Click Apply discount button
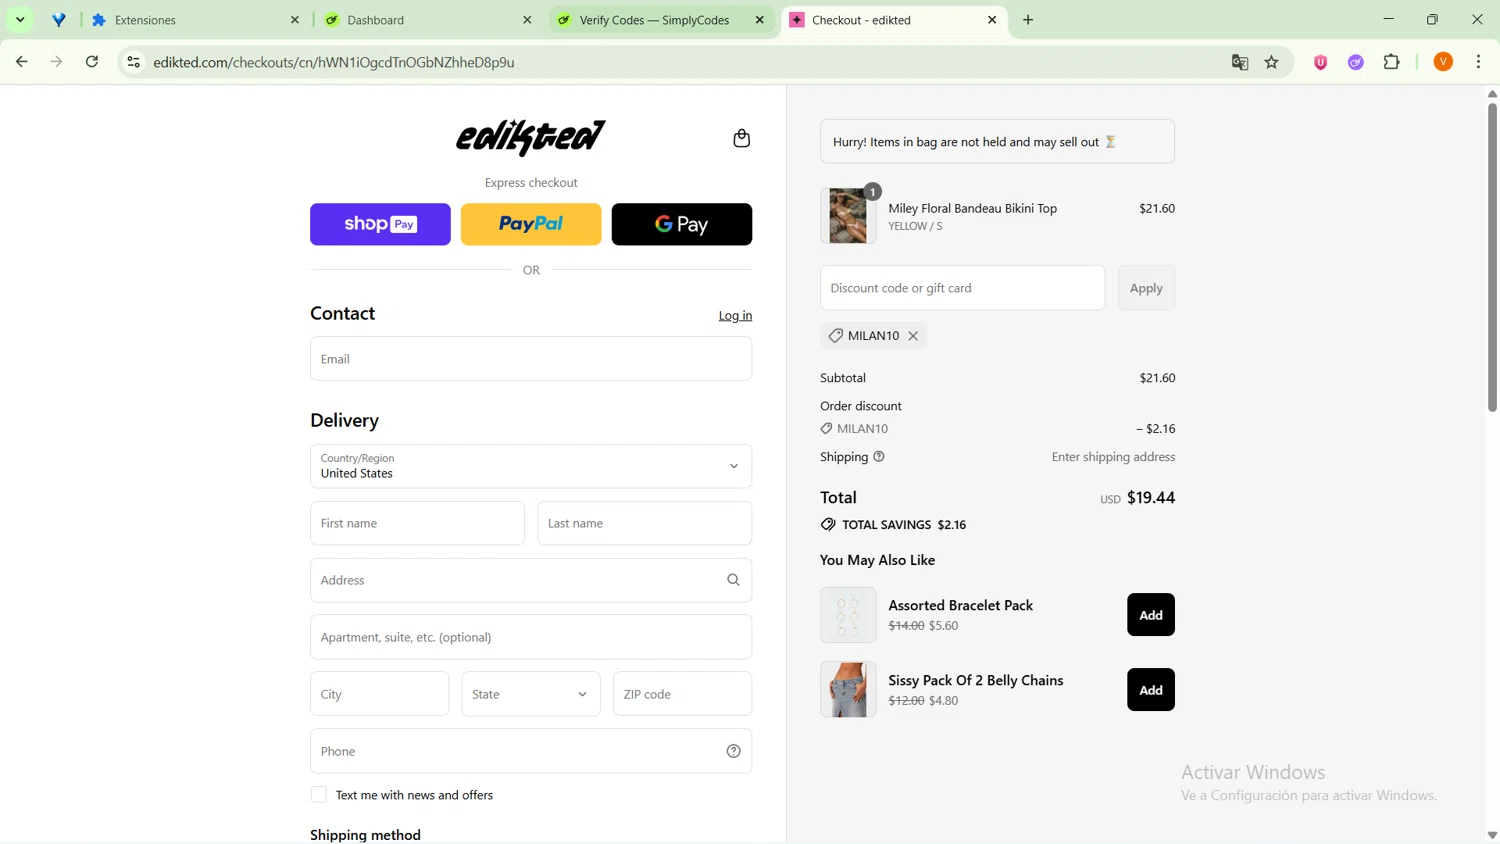Viewport: 1500px width, 844px height. 1146,288
